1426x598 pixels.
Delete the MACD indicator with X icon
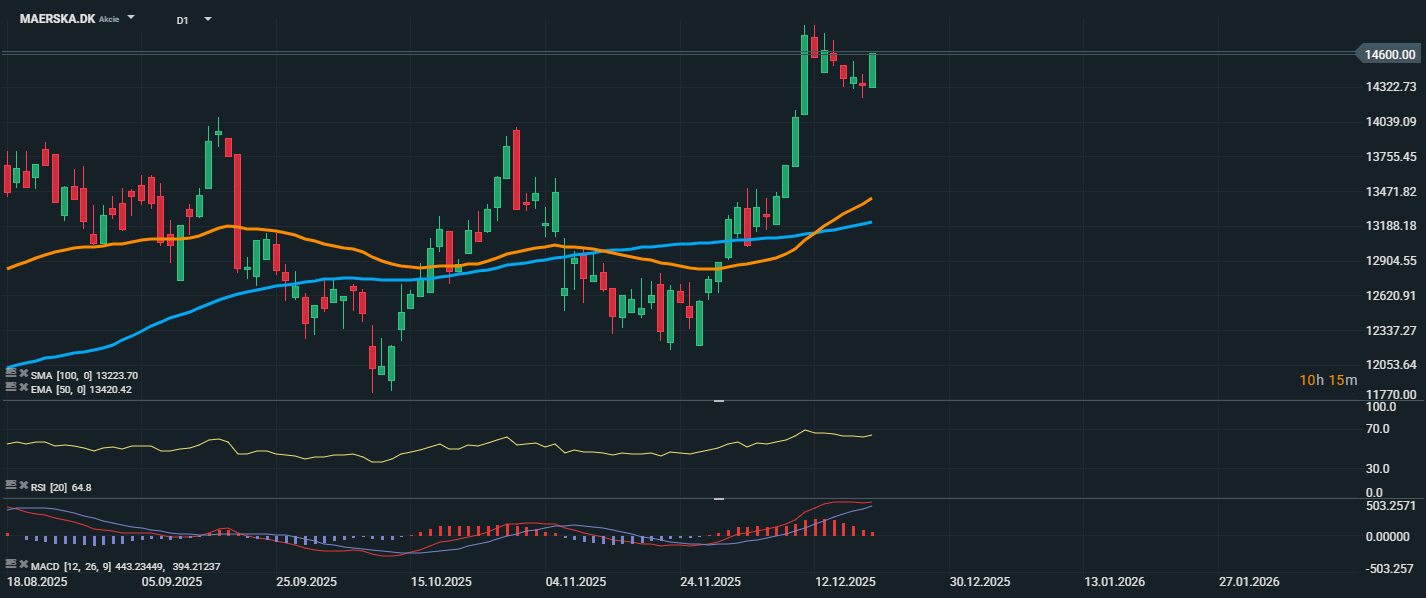click(23, 566)
